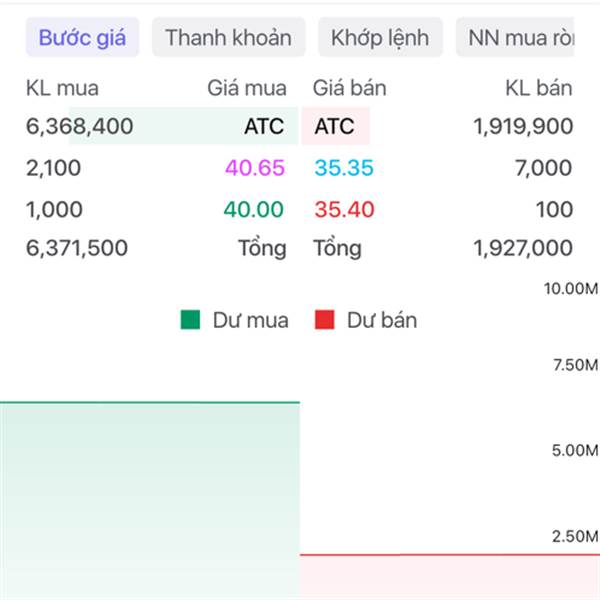The height and width of the screenshot is (600, 600).
Task: Click the ATC sell price cell
Action: tap(334, 126)
